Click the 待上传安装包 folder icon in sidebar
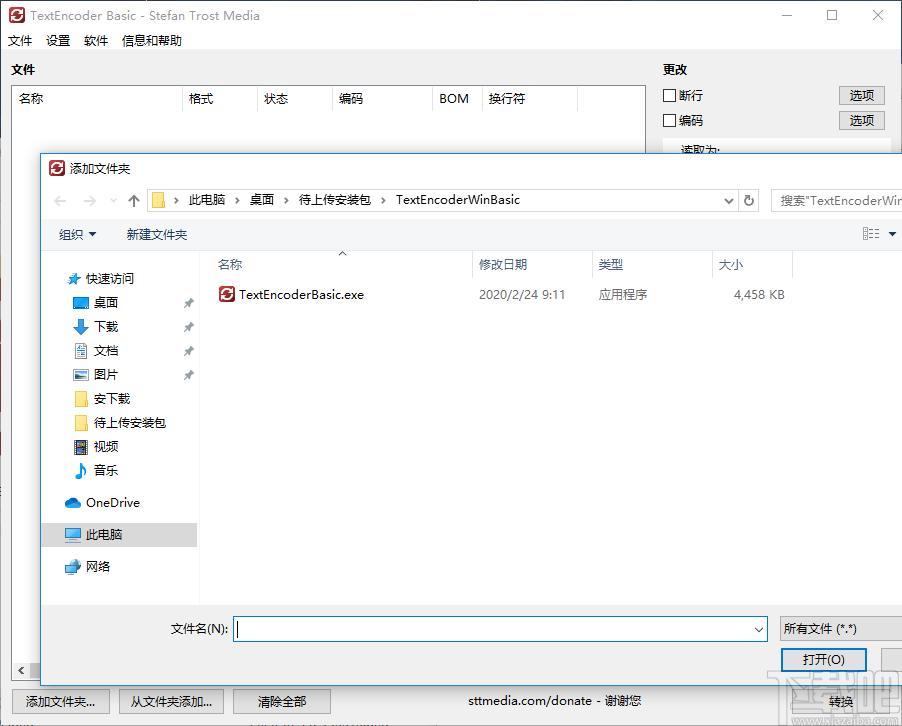Image resolution: width=902 pixels, height=726 pixels. 81,423
